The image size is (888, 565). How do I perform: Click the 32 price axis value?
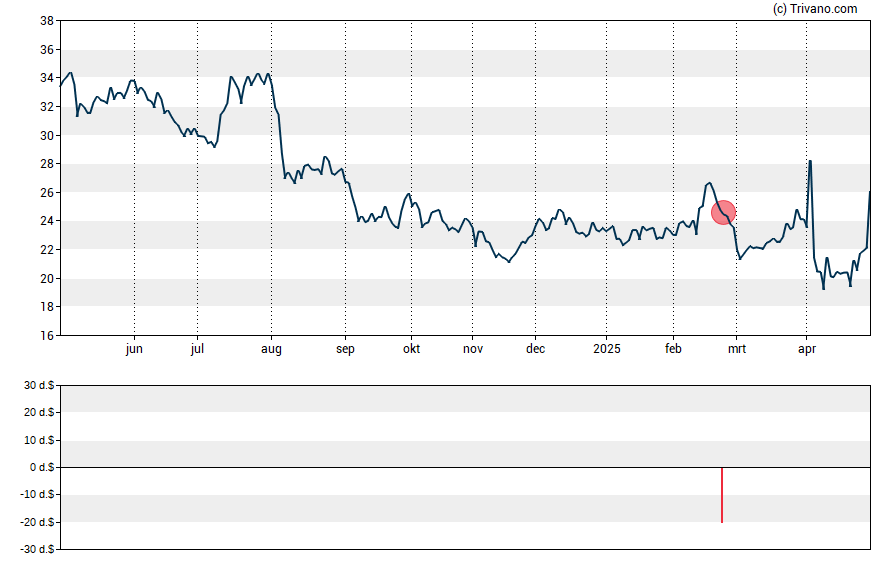47,106
